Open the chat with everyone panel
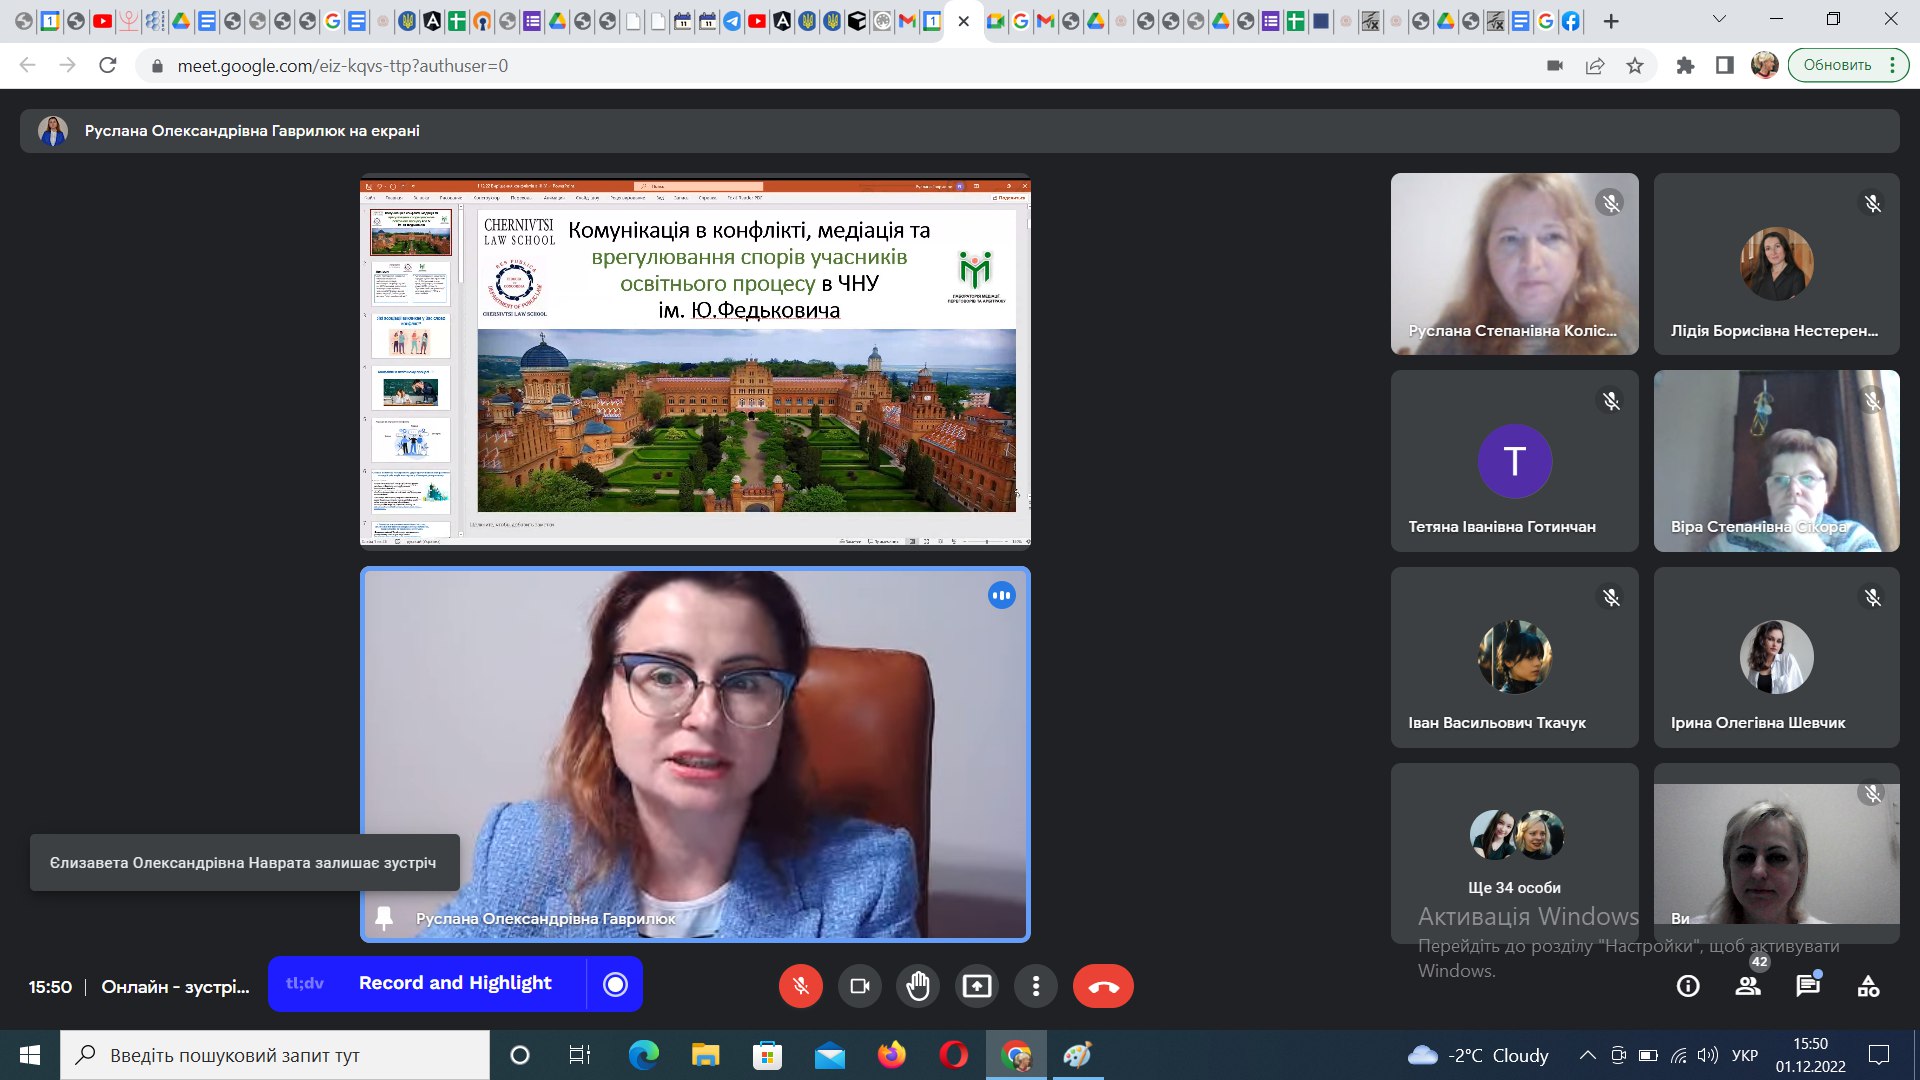The height and width of the screenshot is (1080, 1920). pyautogui.click(x=1808, y=986)
